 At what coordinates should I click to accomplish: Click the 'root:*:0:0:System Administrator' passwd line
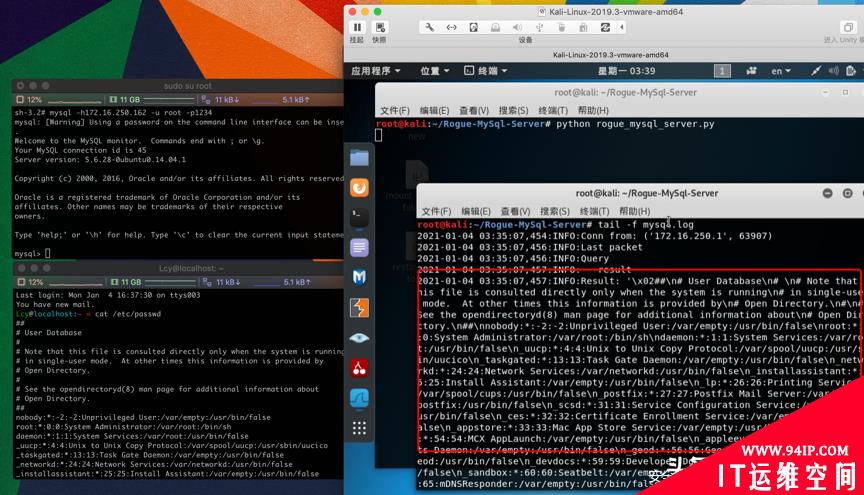coord(123,427)
